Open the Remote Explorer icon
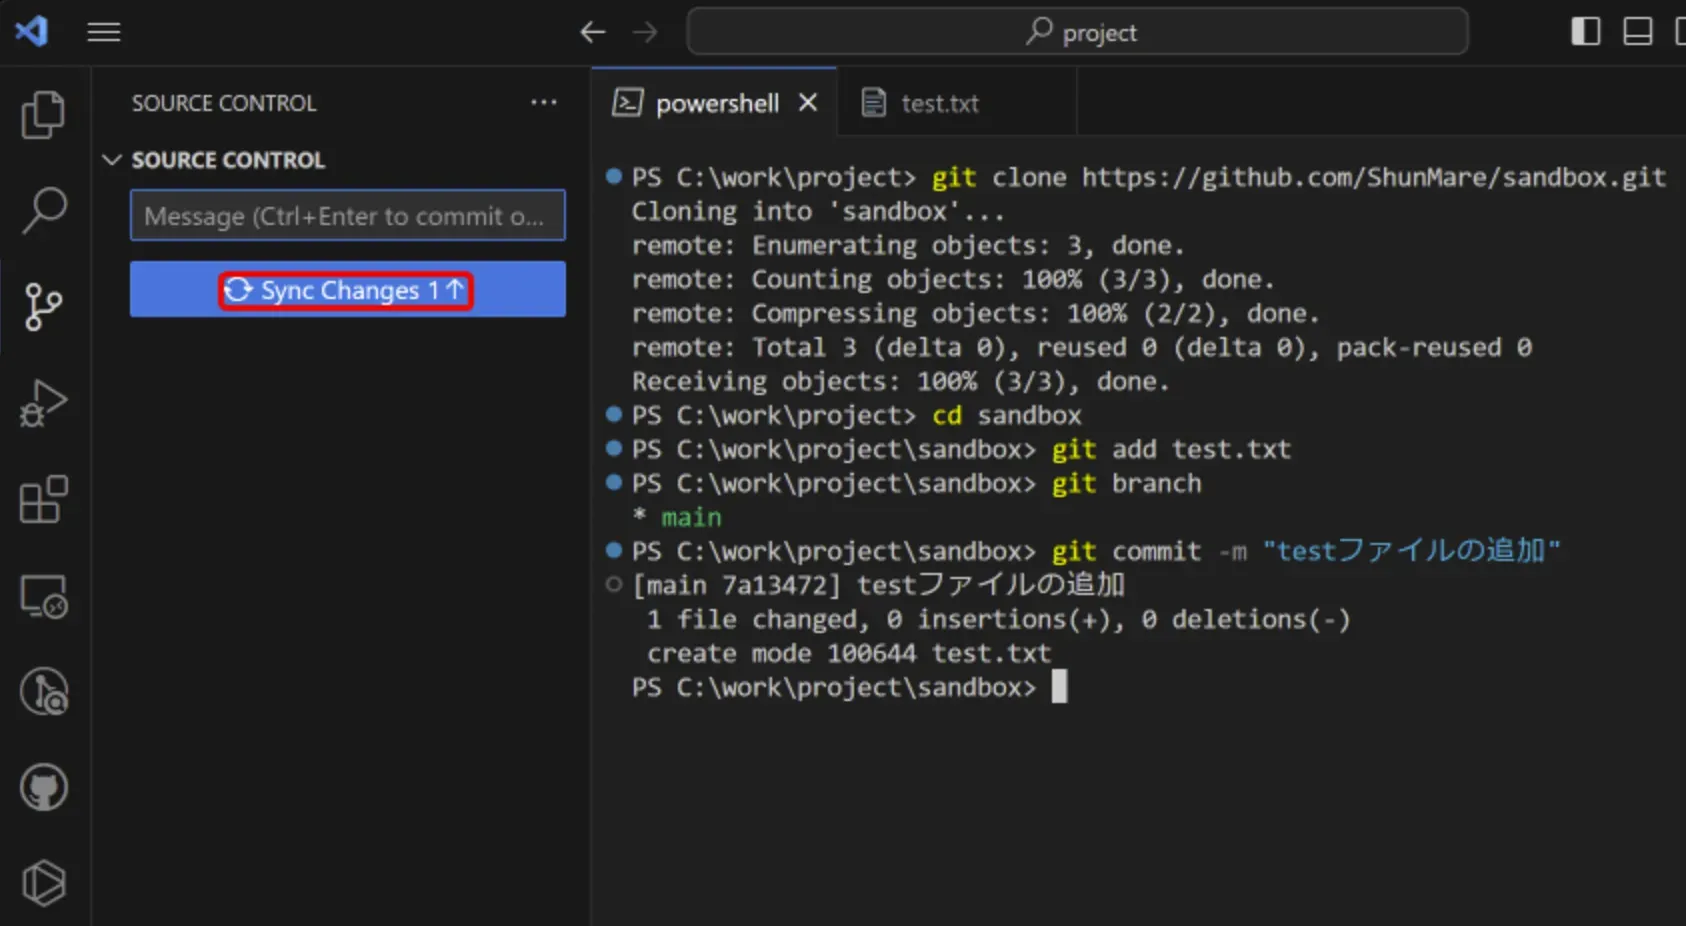 43,596
